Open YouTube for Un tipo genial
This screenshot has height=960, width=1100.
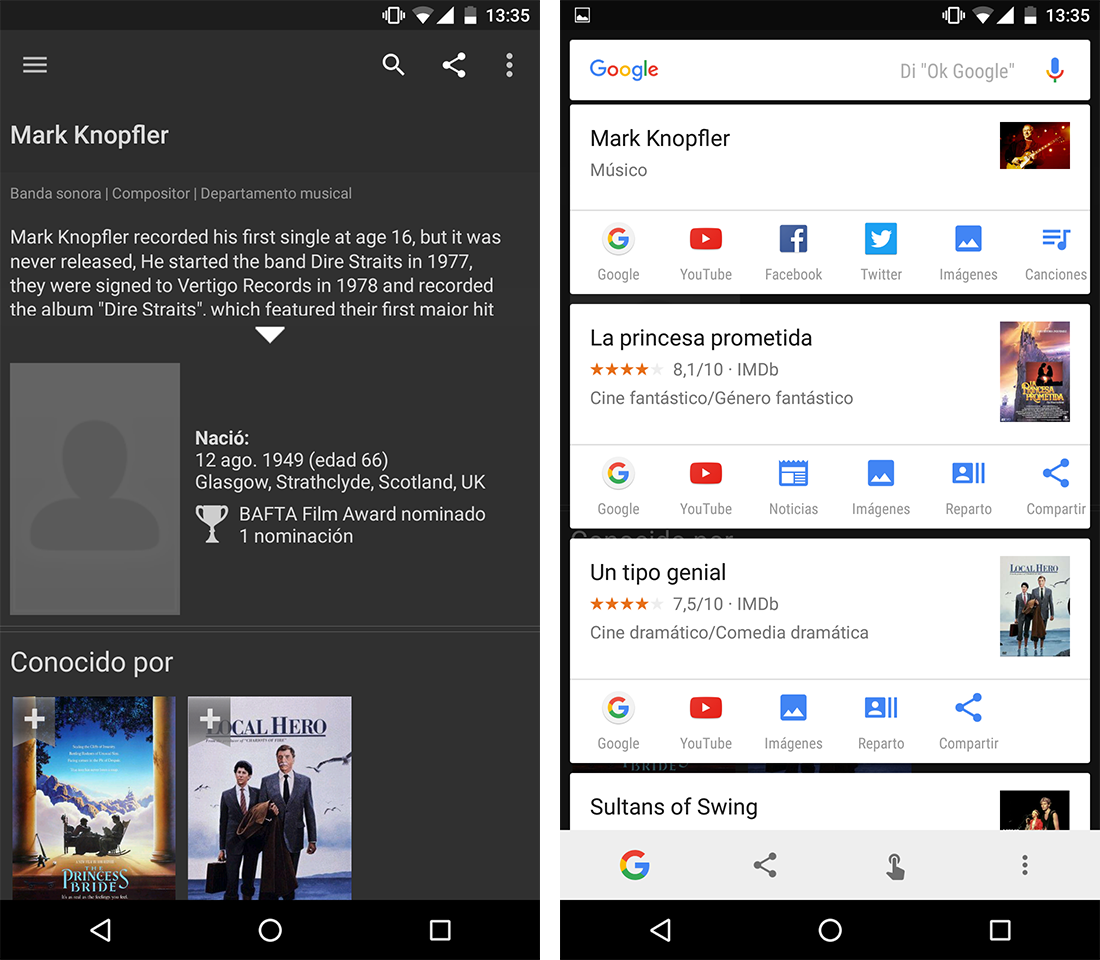pyautogui.click(x=706, y=721)
